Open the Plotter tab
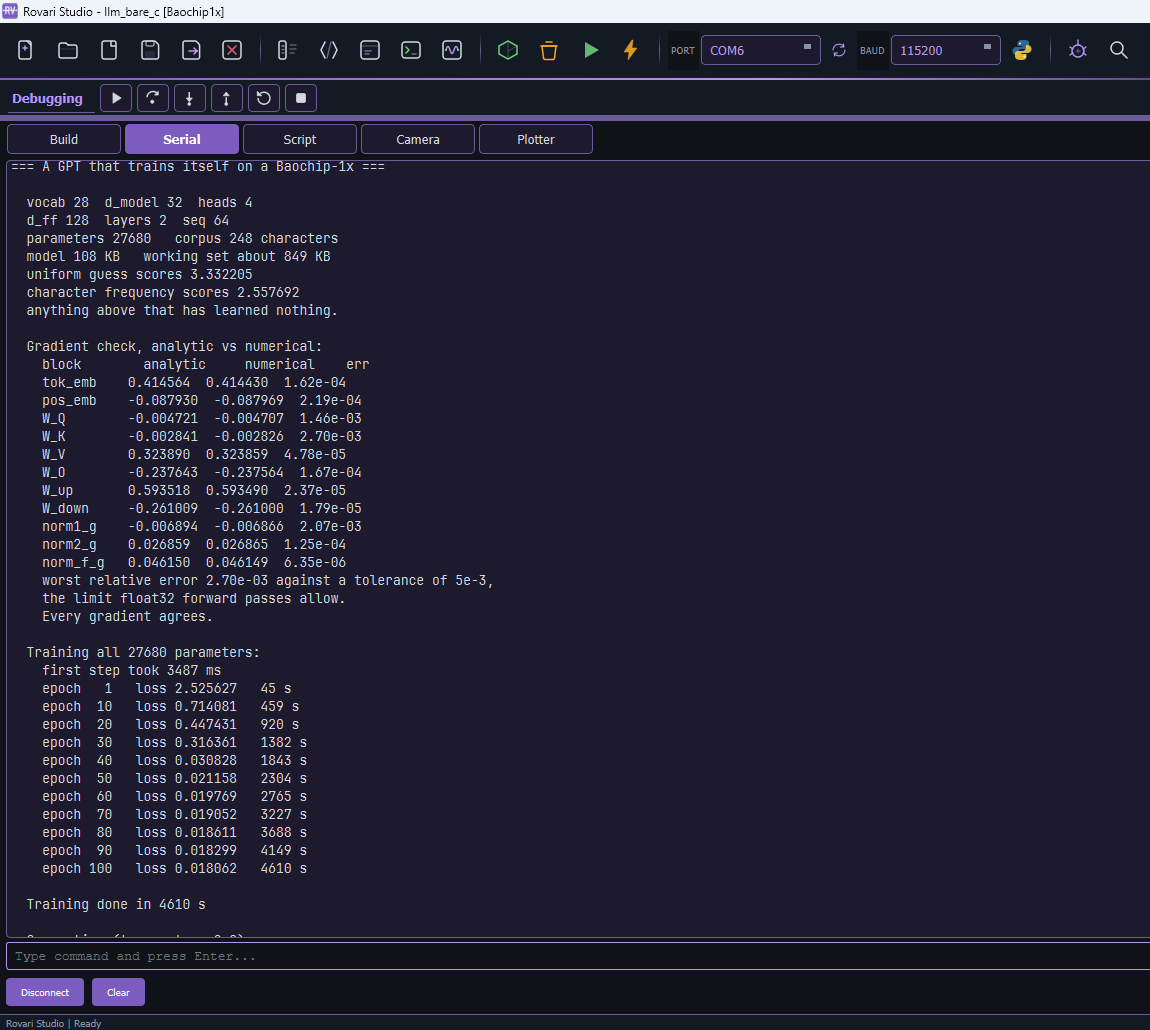This screenshot has height=1030, width=1150. pos(536,139)
